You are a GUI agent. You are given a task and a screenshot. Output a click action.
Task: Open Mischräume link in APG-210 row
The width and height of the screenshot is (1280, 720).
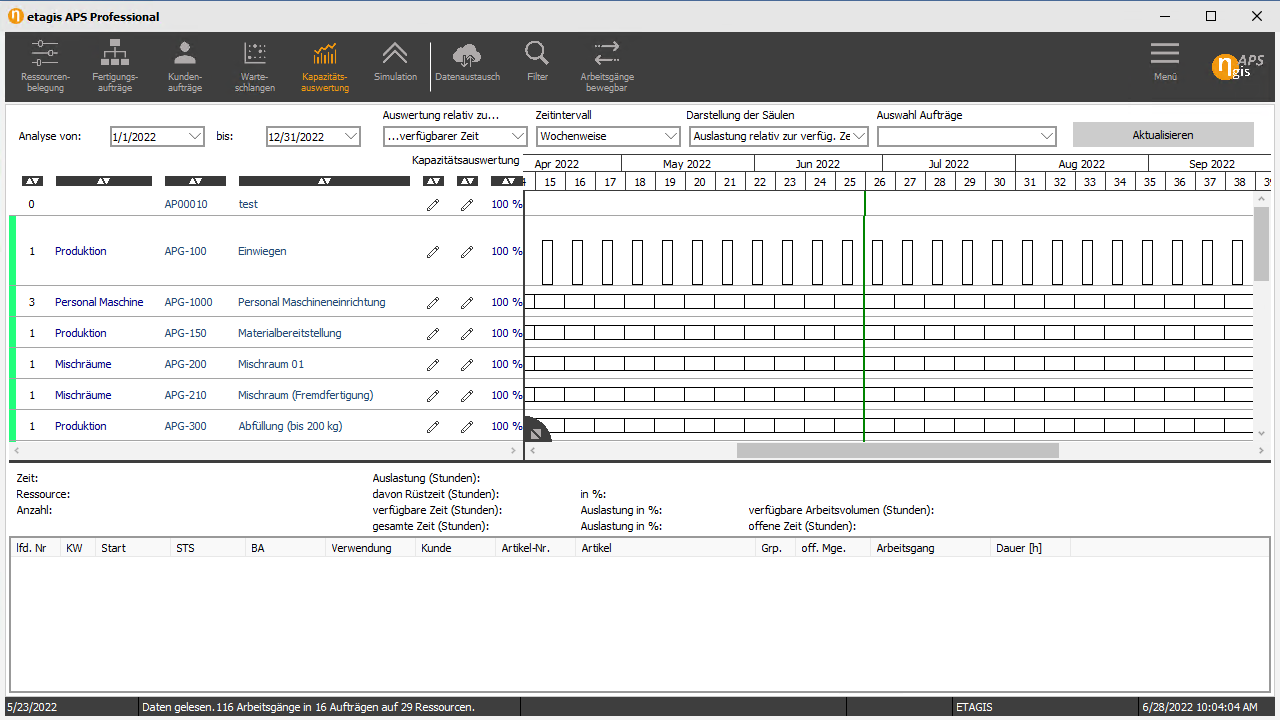click(83, 396)
